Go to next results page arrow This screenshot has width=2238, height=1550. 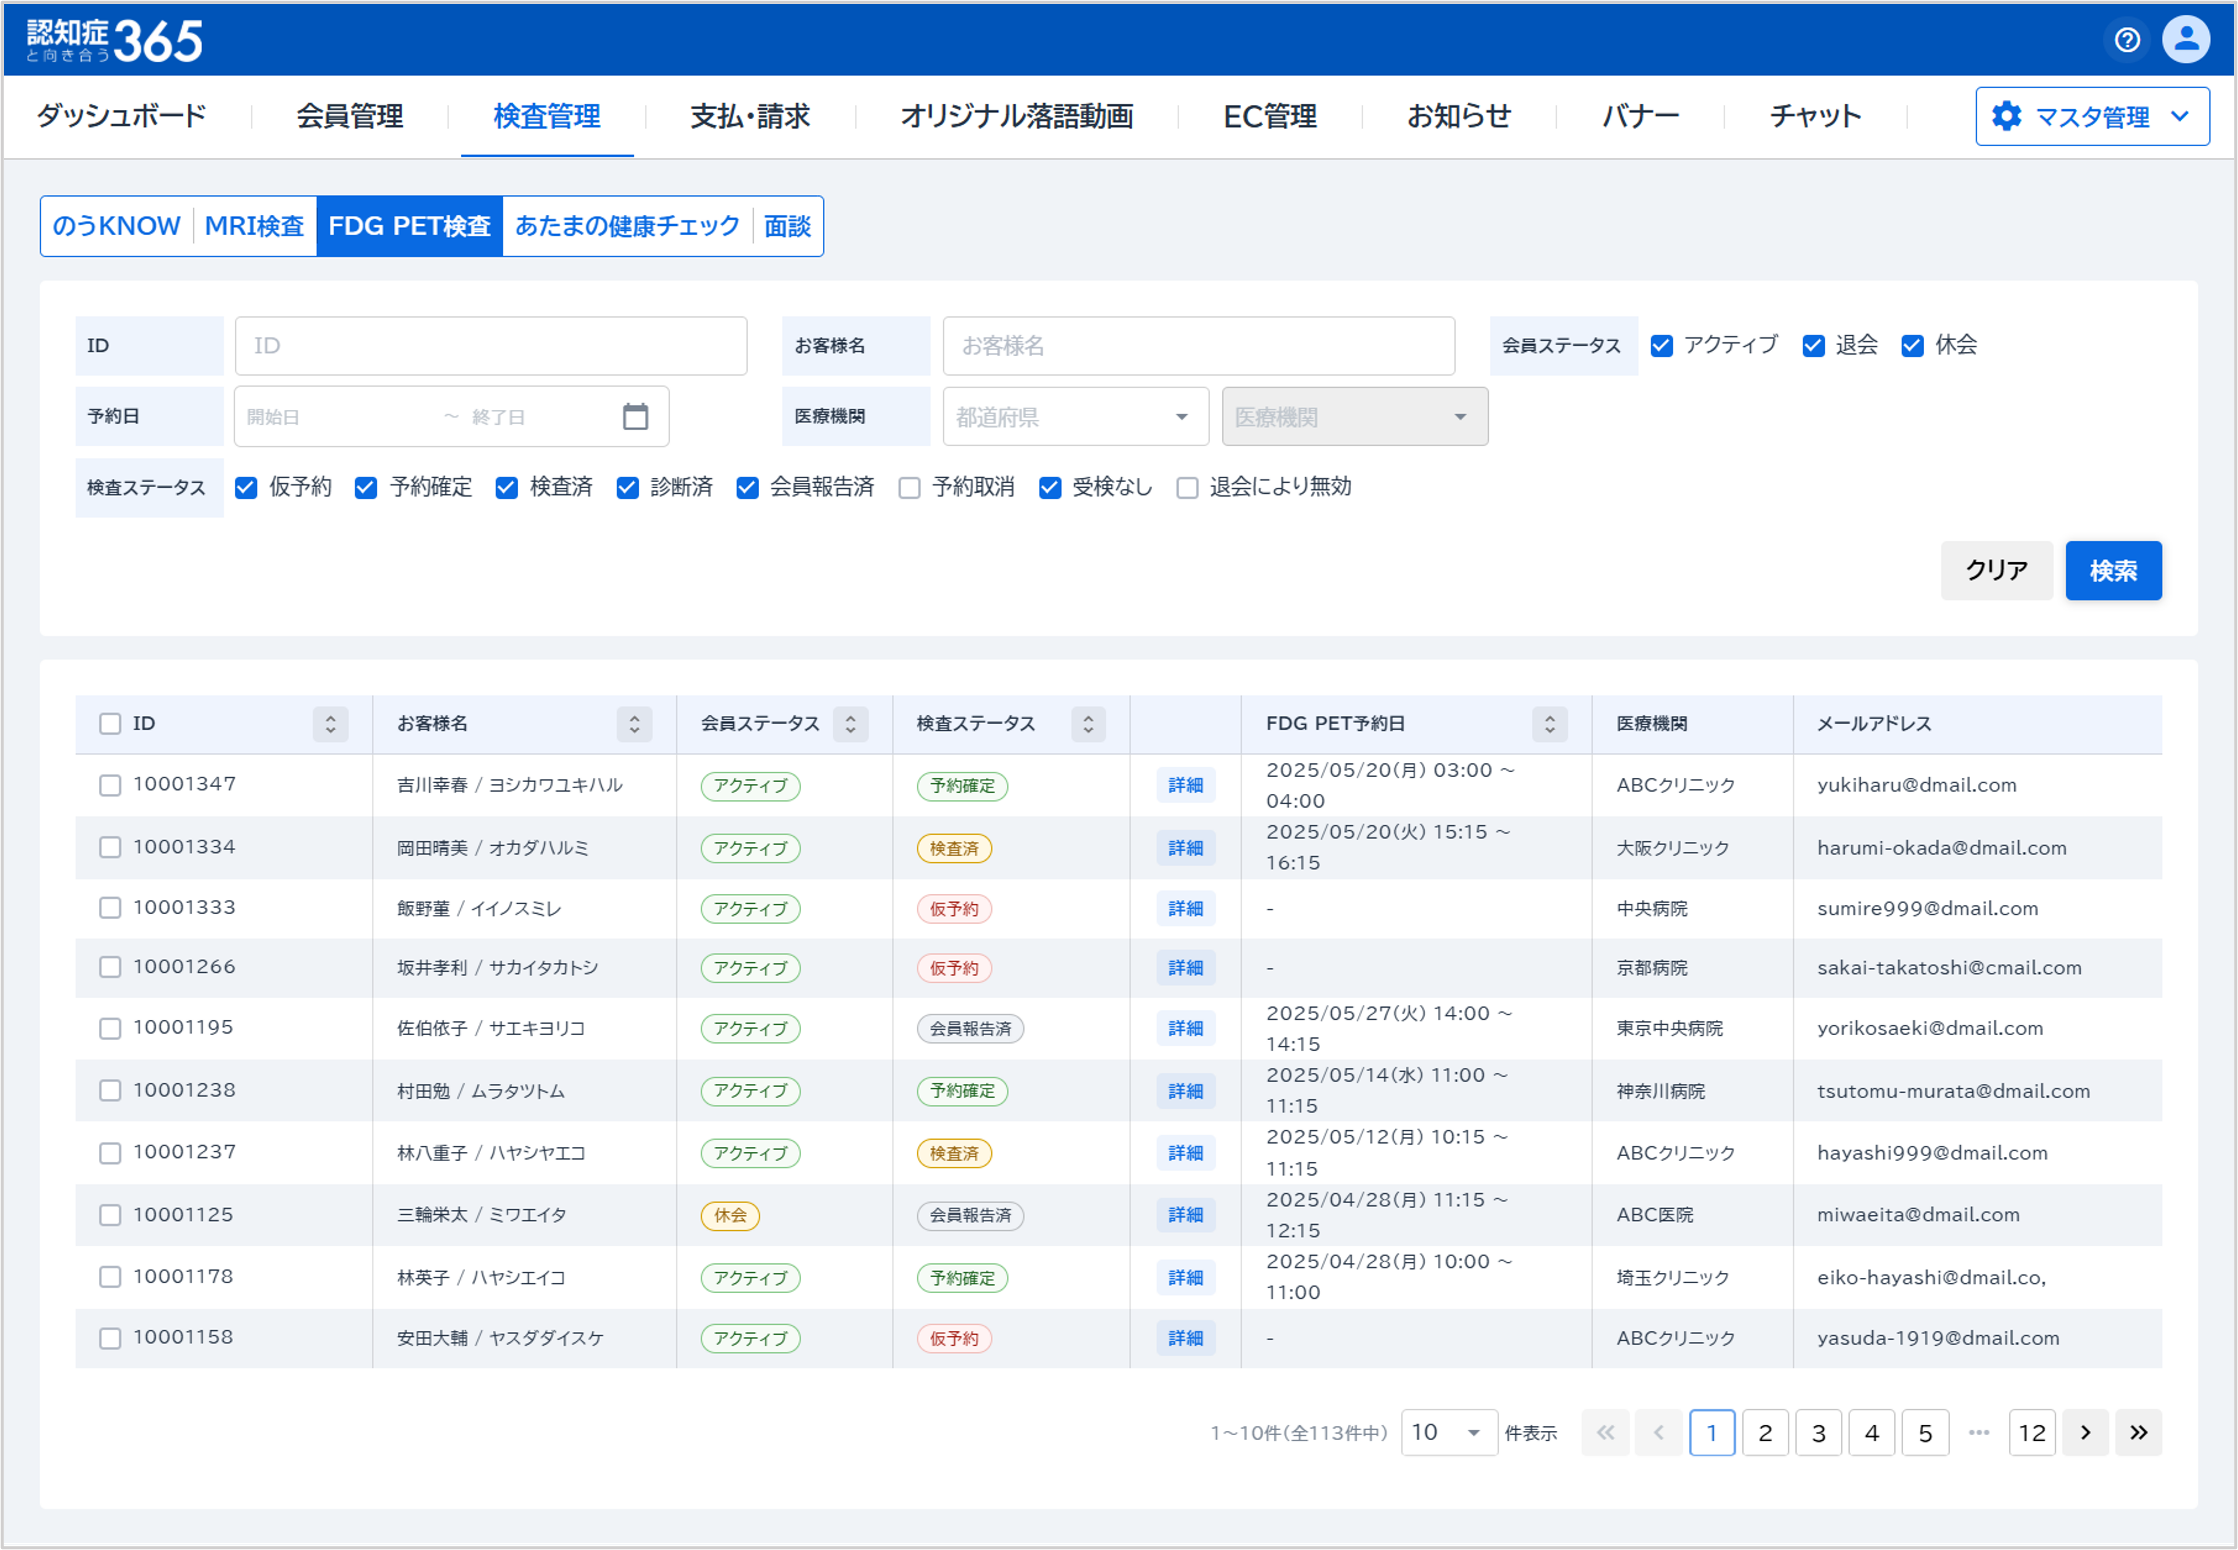(2085, 1432)
